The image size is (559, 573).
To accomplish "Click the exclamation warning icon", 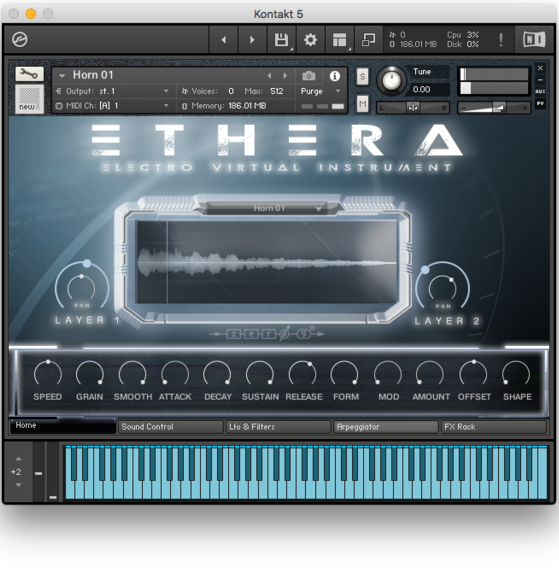I will (x=501, y=39).
